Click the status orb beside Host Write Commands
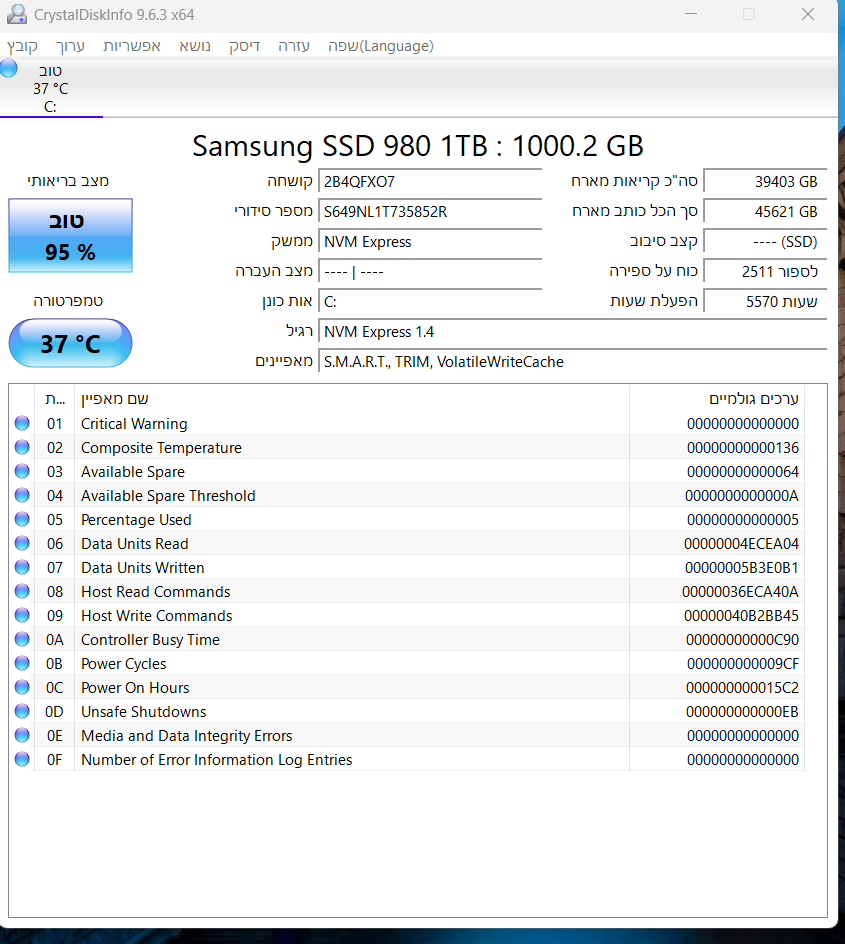Screen dimensions: 845x944 [22, 615]
